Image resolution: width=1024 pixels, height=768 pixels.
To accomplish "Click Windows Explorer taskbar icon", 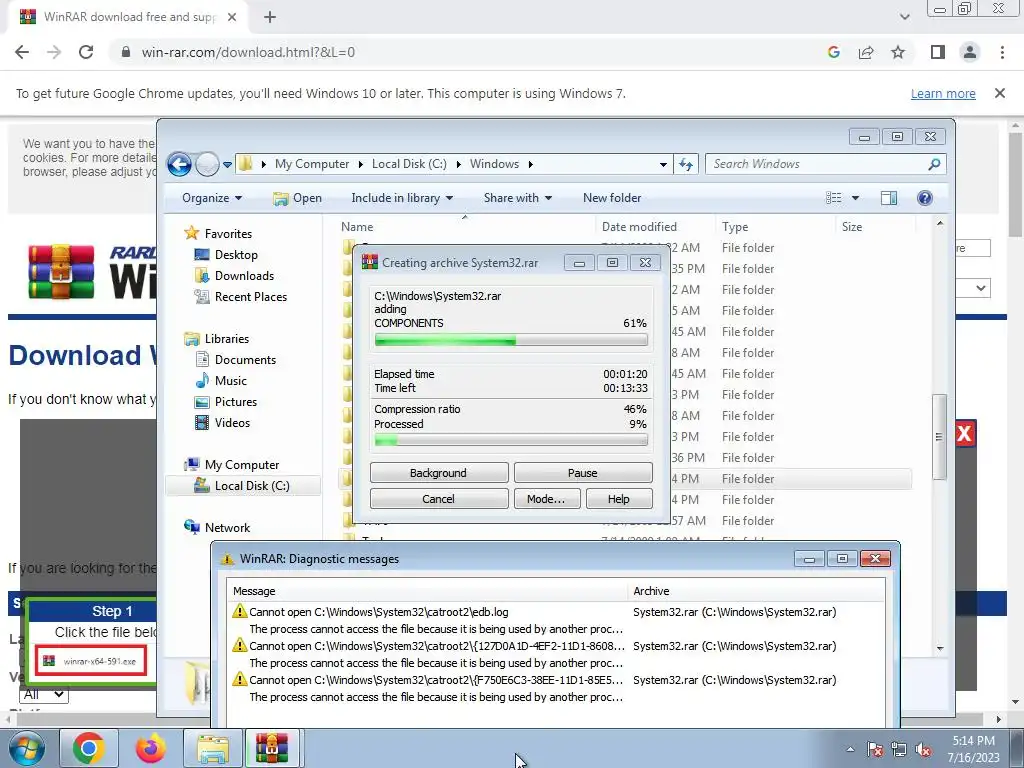I will pyautogui.click(x=212, y=748).
